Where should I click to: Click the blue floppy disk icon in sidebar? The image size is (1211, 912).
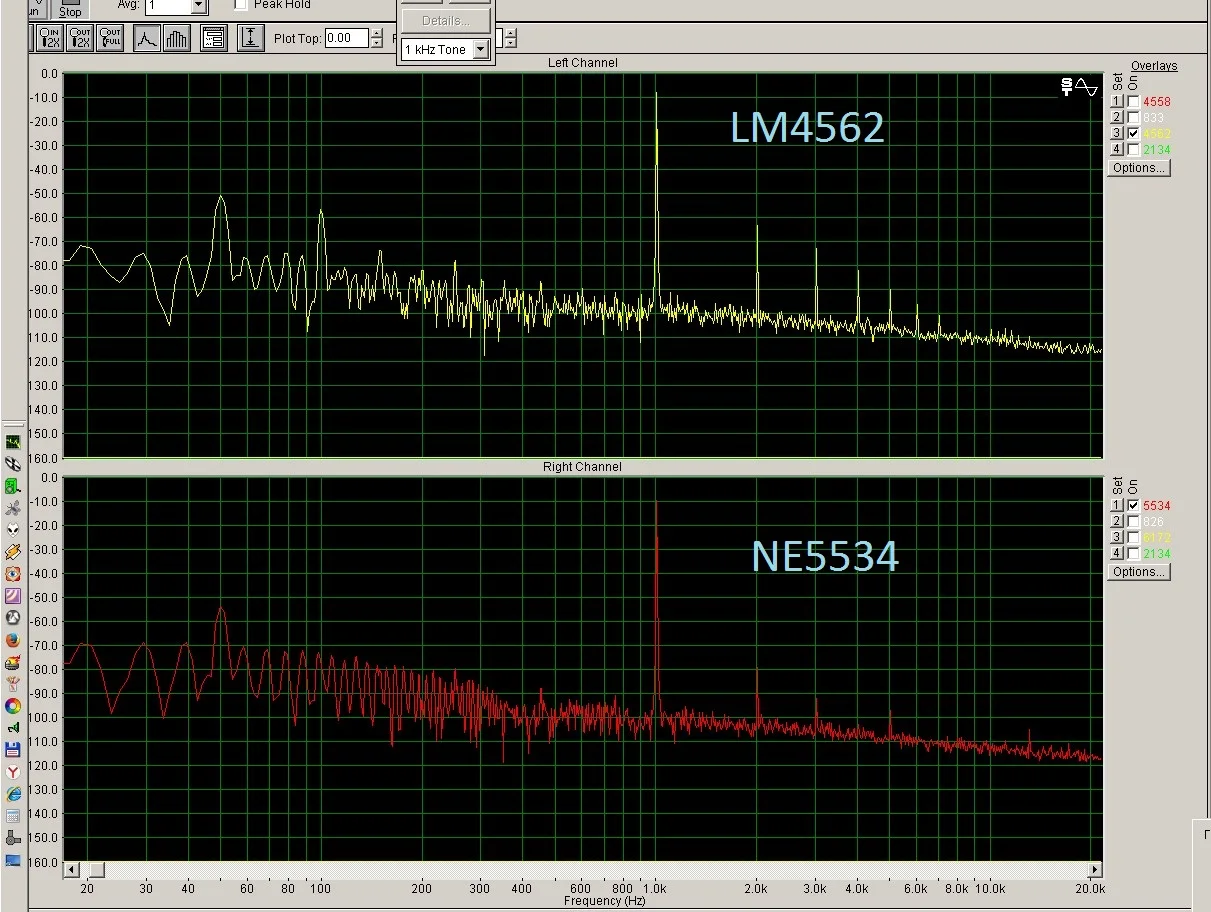tap(13, 750)
